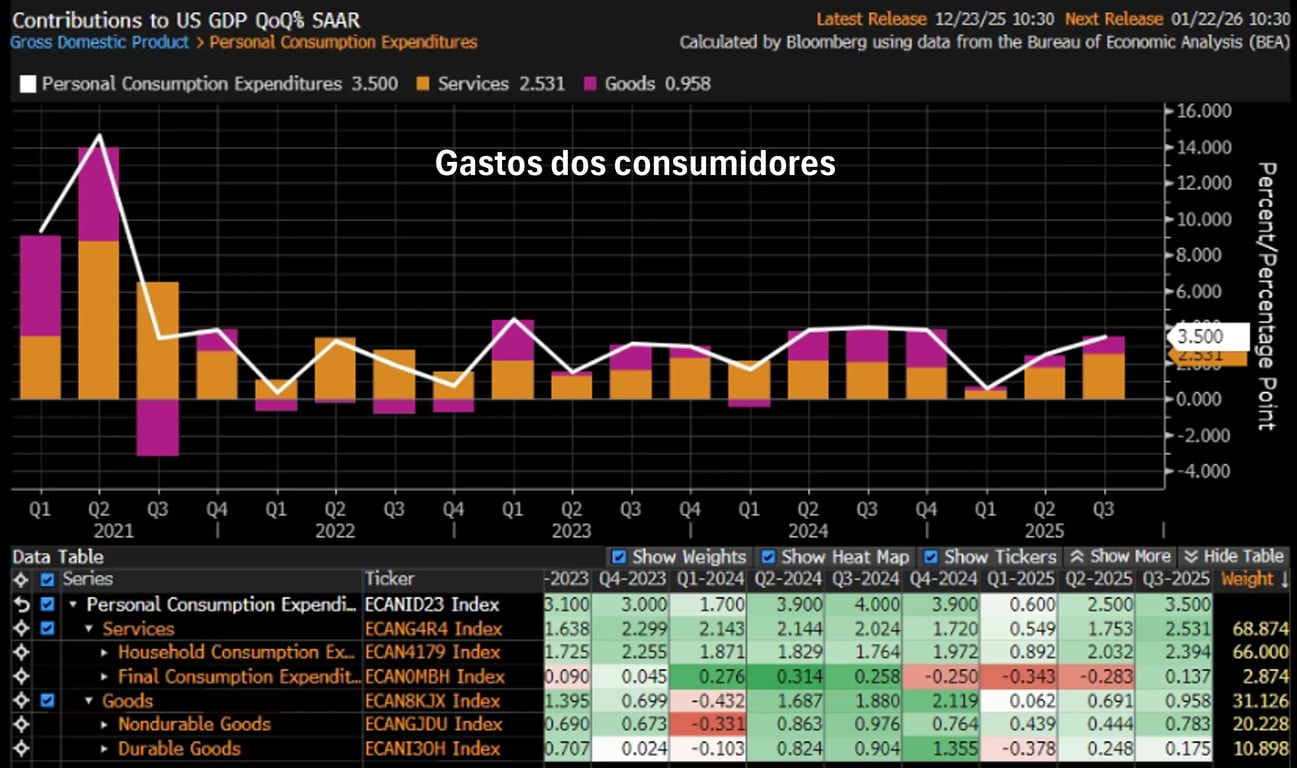The image size is (1297, 768).
Task: Open Gross Domestic Product breadcrumb
Action: tap(99, 42)
